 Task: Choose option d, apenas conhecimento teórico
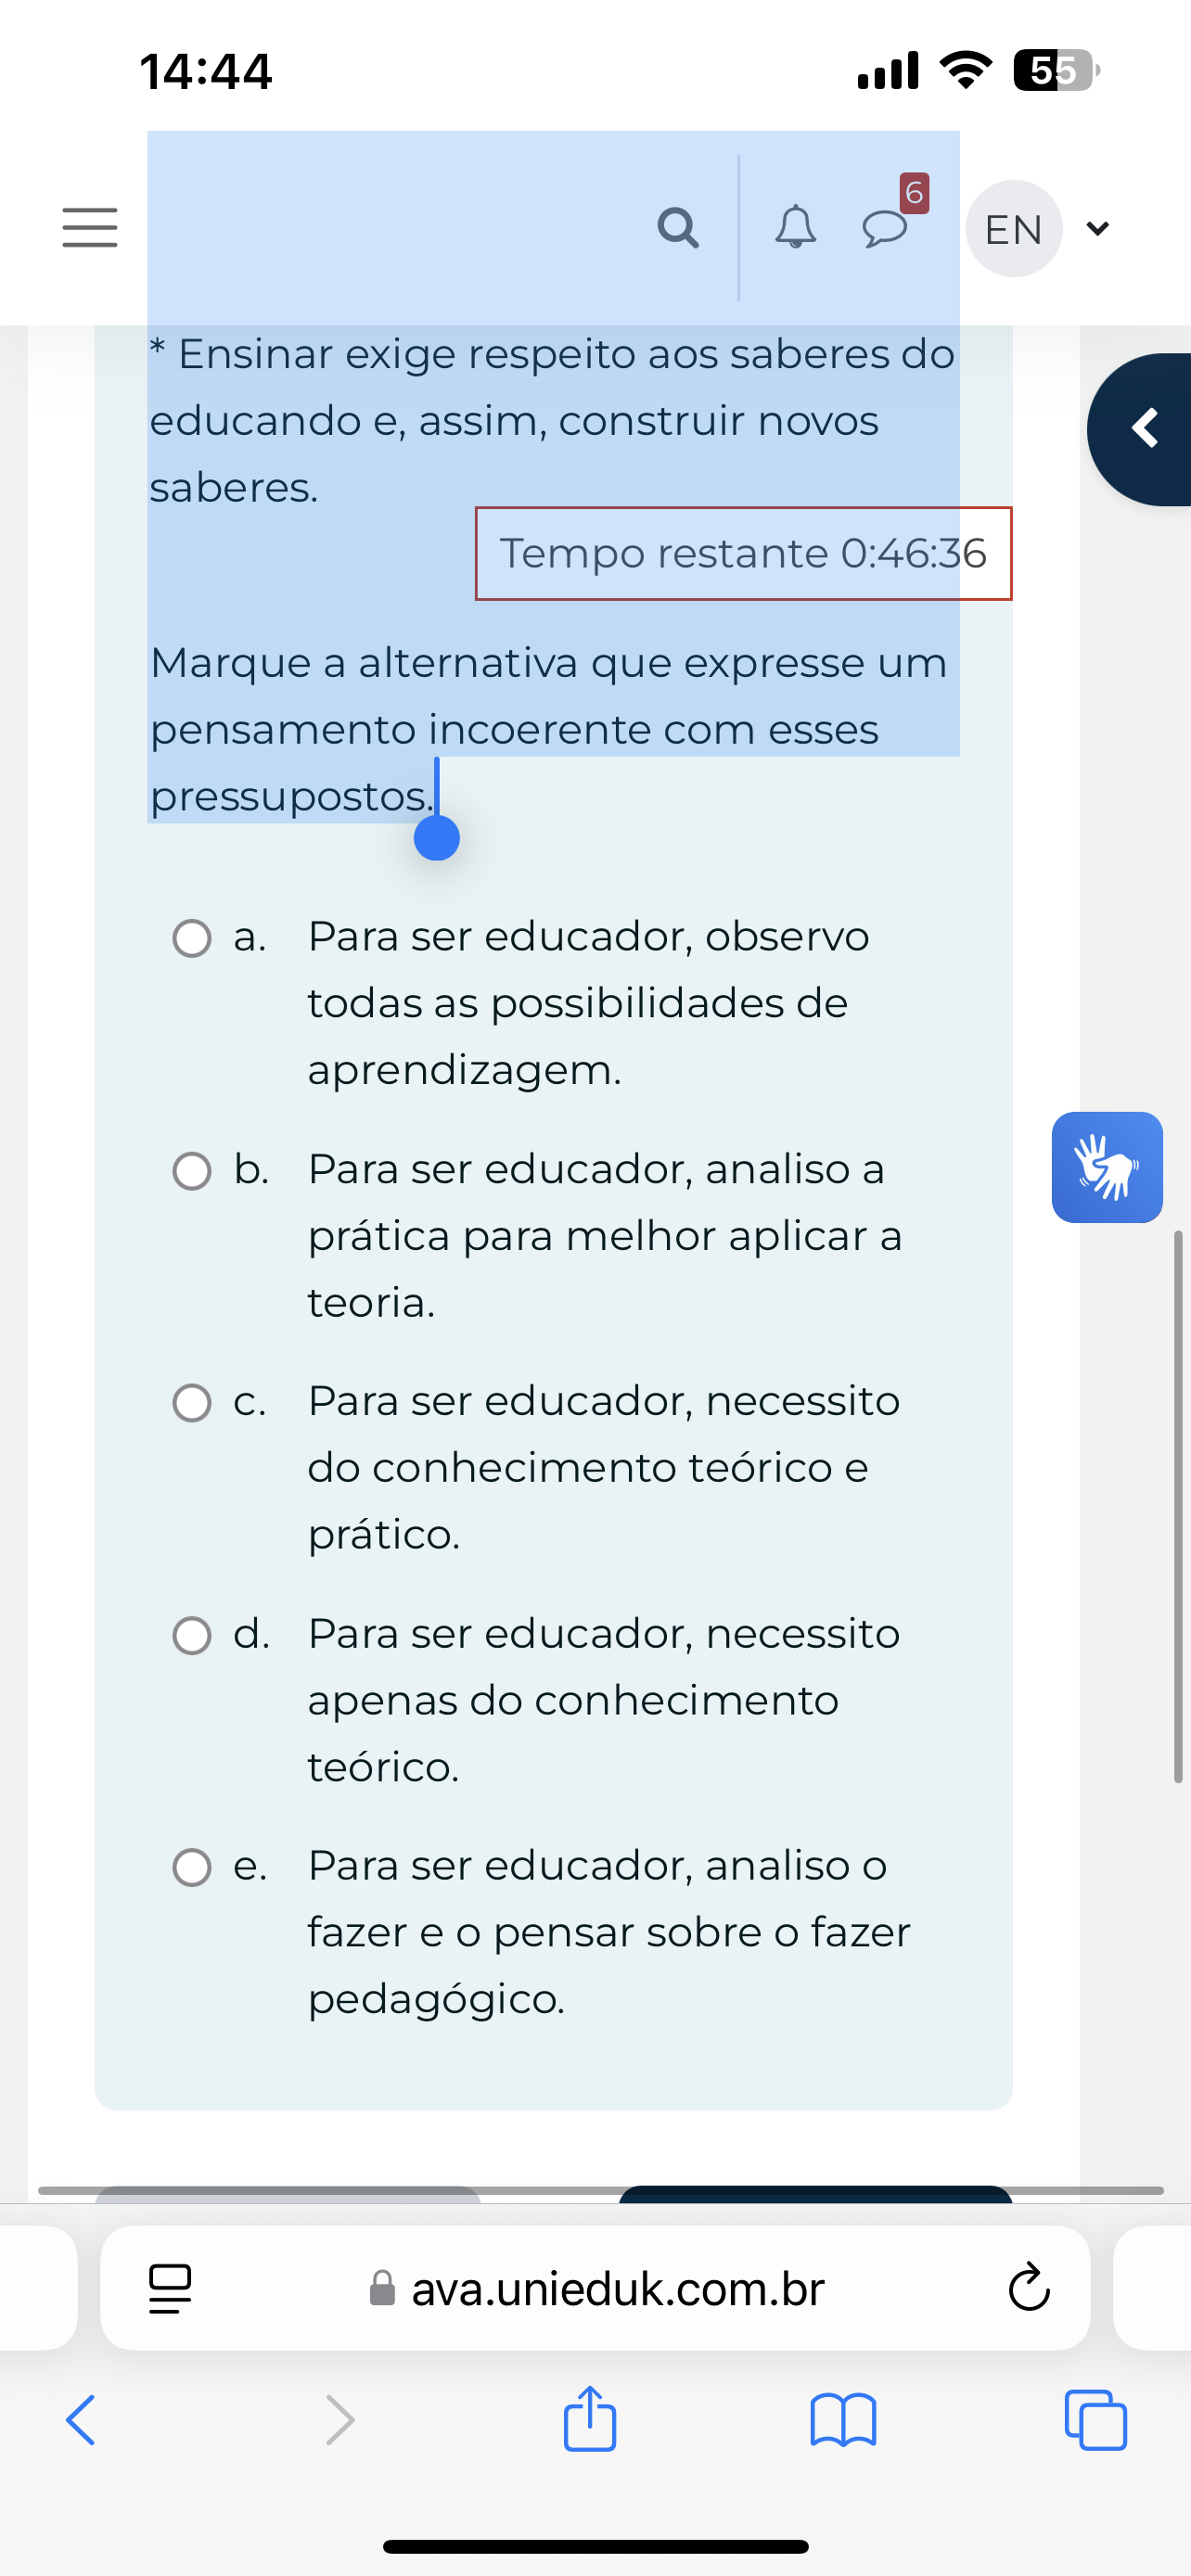point(192,1635)
